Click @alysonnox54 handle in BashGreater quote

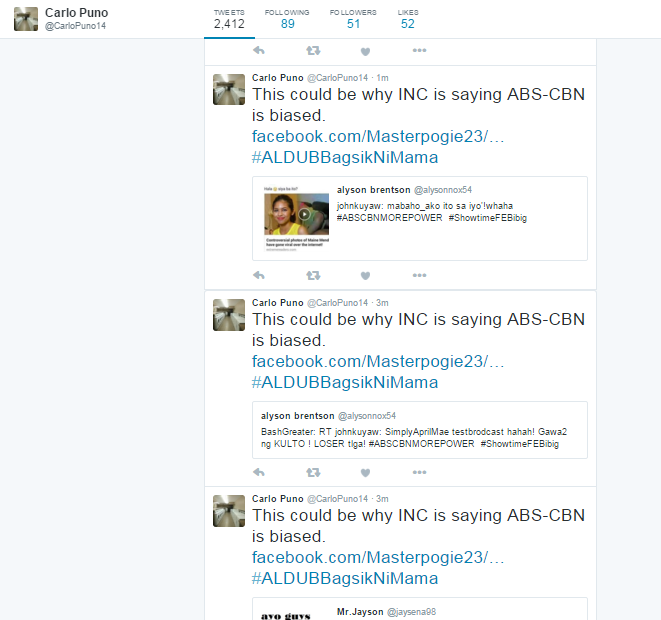(367, 416)
